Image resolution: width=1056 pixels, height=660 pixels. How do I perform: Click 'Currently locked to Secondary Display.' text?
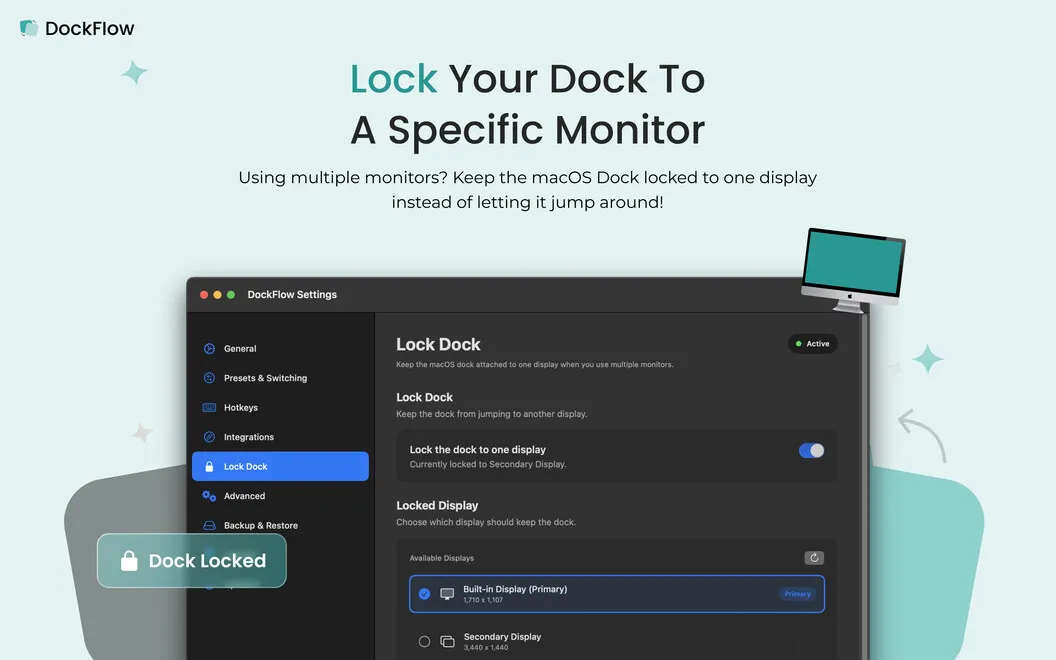(x=488, y=464)
